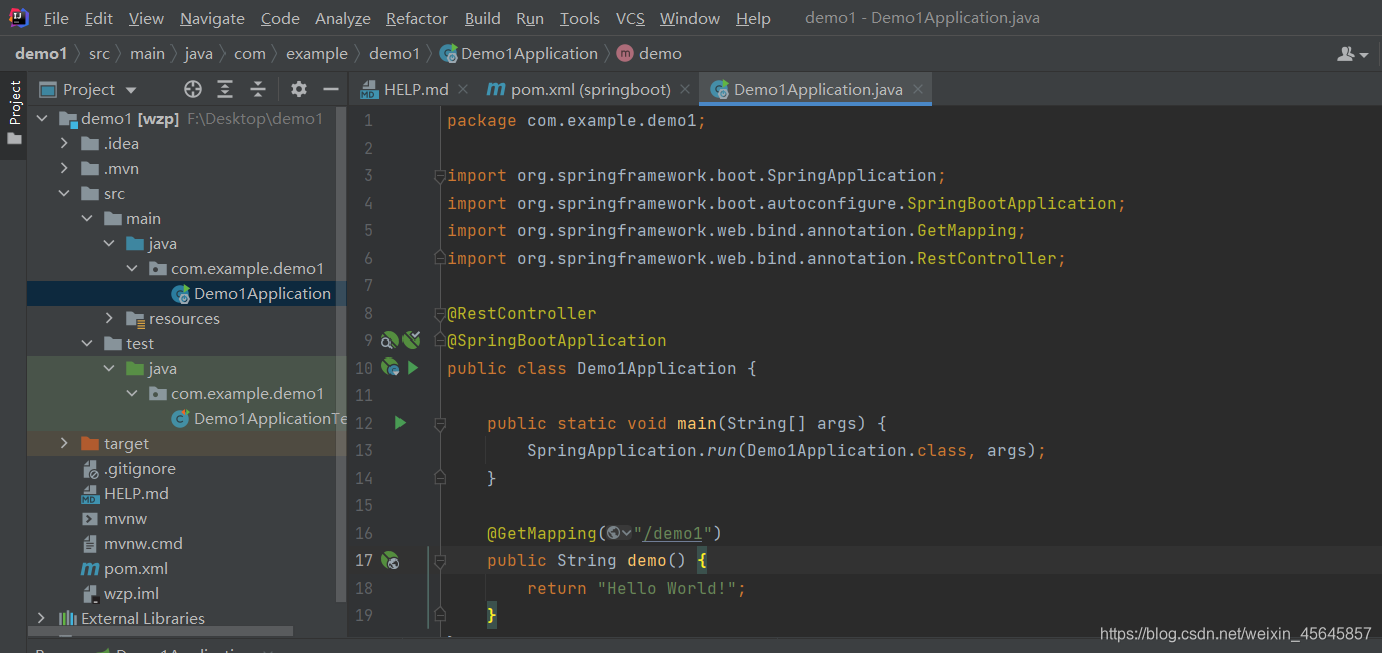This screenshot has height=653, width=1382.
Task: Expand the .idea folder
Action: [x=64, y=143]
